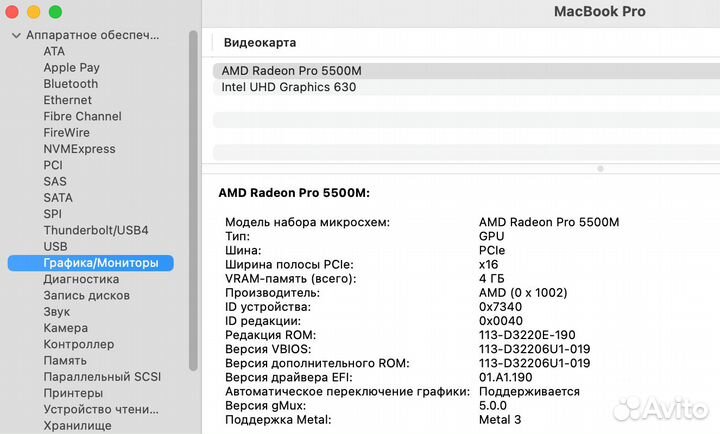The width and height of the screenshot is (720, 434).
Task: Select Запись дисков in the sidebar
Action: [x=87, y=296]
